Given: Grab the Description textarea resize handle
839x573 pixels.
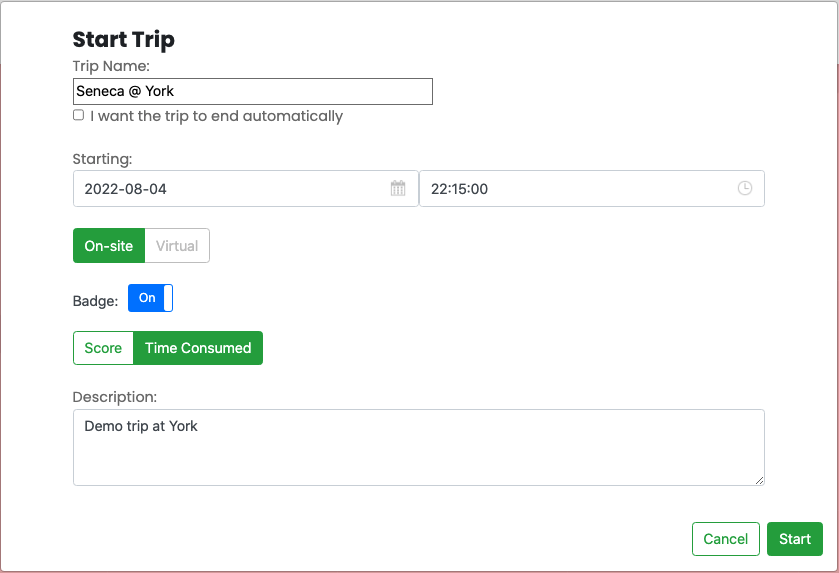Looking at the screenshot, I should pyautogui.click(x=759, y=480).
